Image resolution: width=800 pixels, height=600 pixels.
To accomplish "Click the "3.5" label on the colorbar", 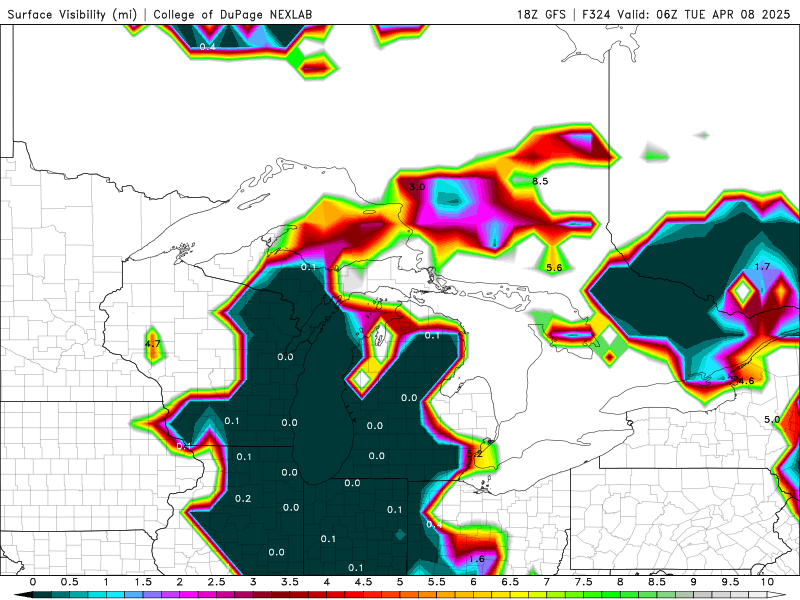I will click(290, 582).
